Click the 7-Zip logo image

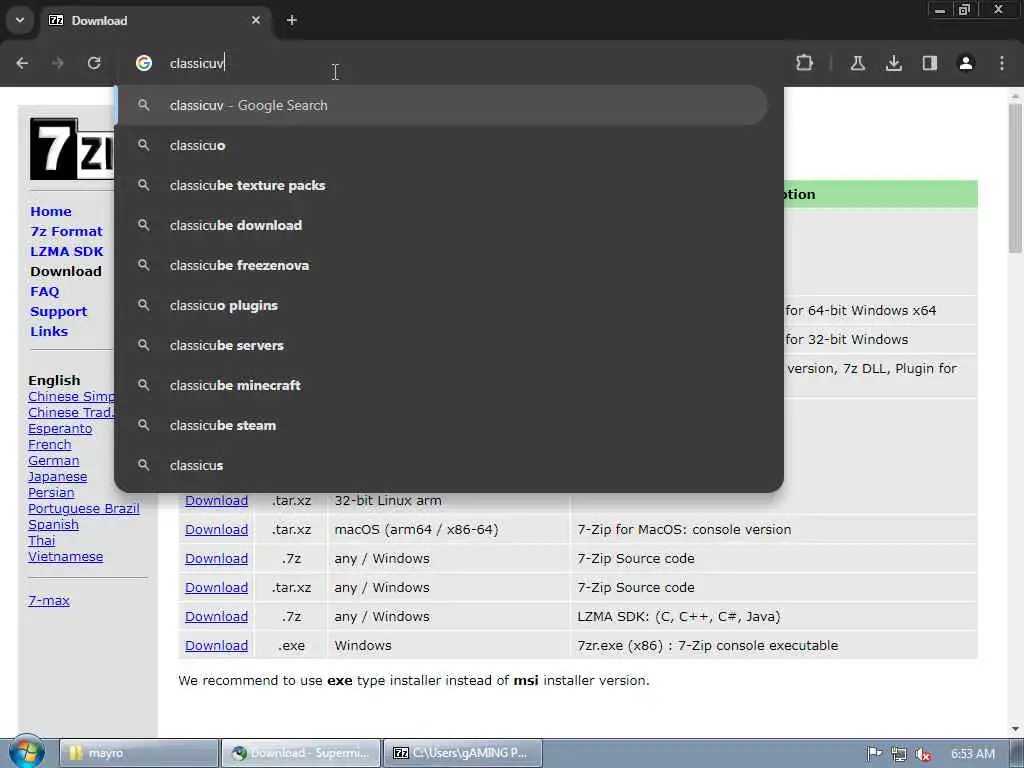pyautogui.click(x=72, y=149)
